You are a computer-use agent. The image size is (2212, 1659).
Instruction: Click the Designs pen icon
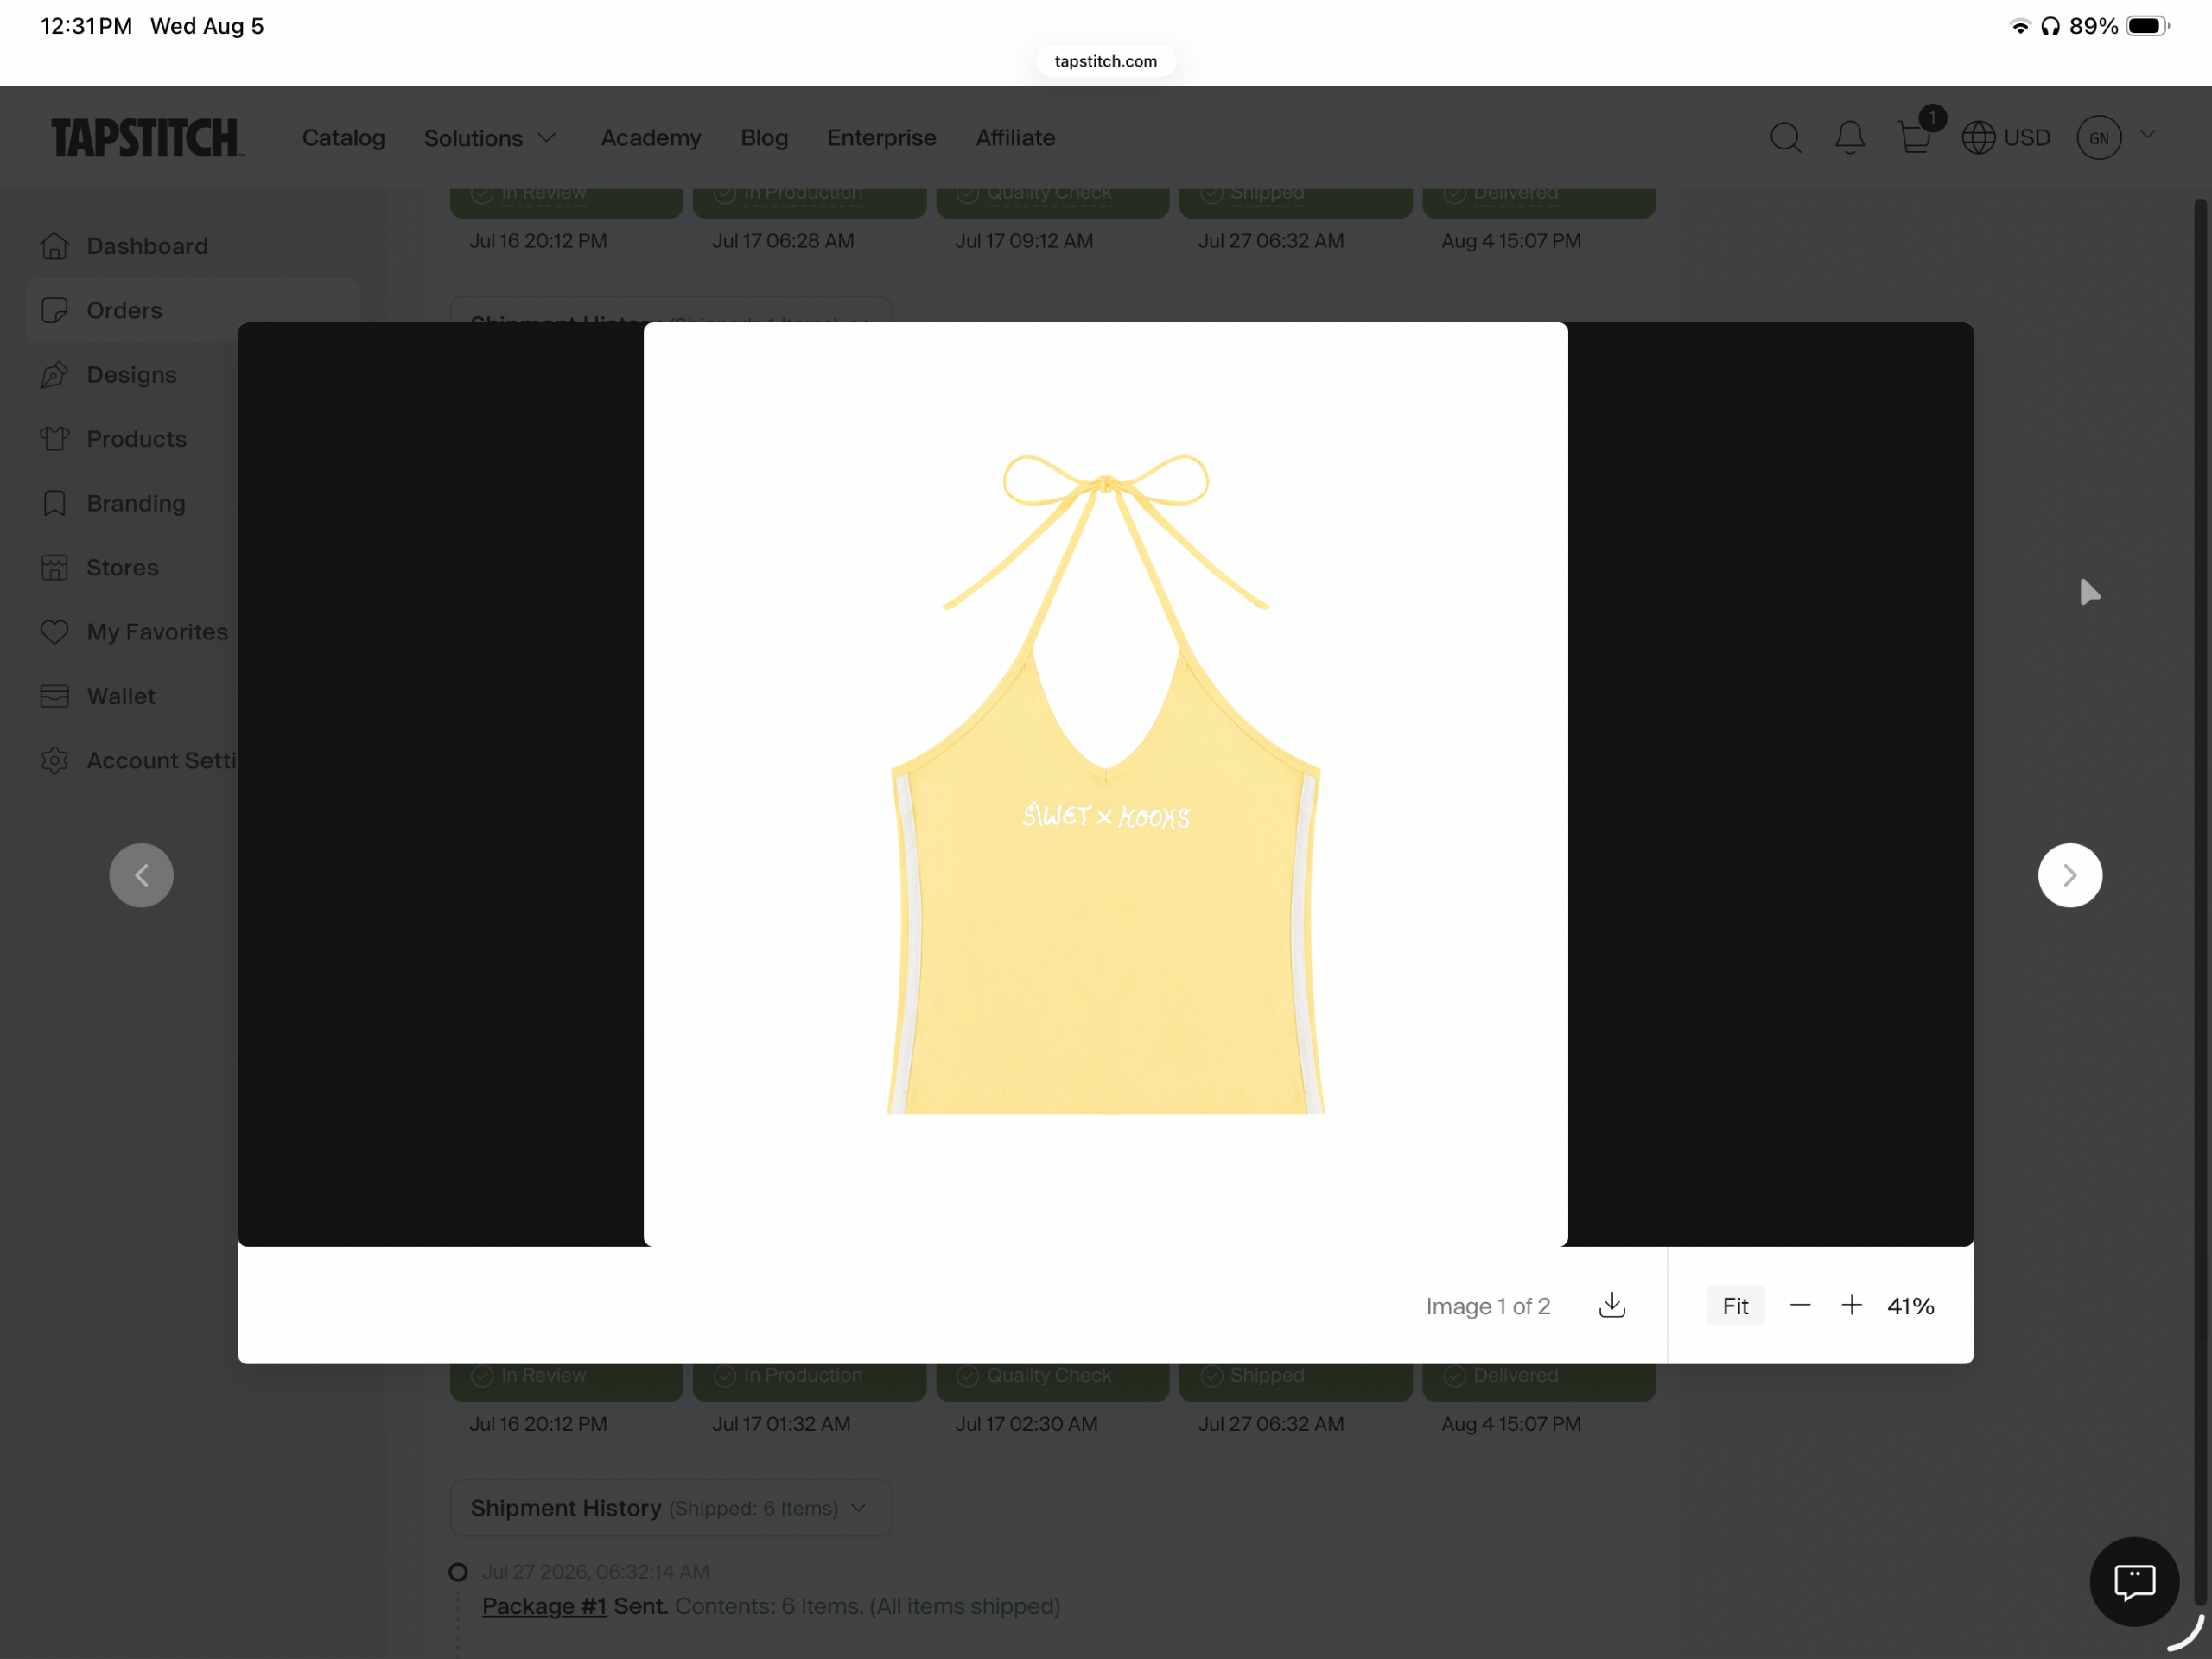(55, 375)
